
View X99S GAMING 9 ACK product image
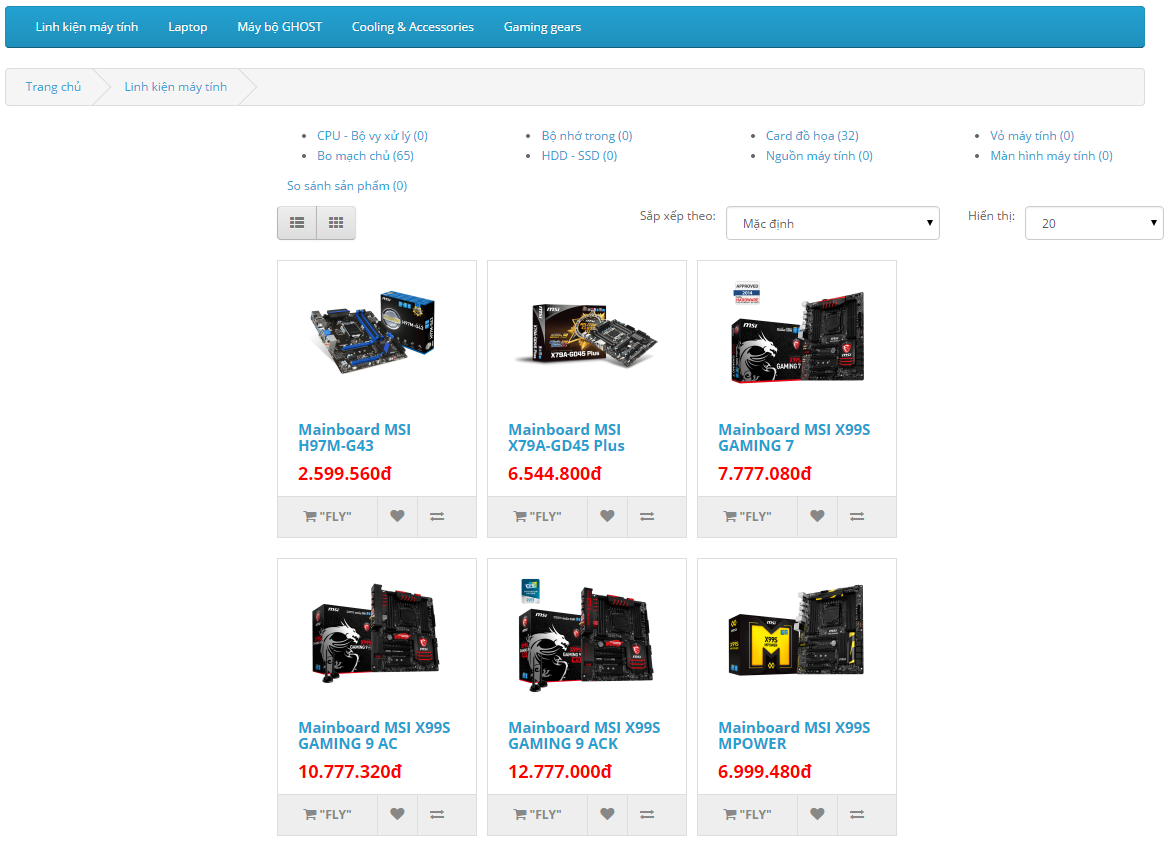point(586,633)
